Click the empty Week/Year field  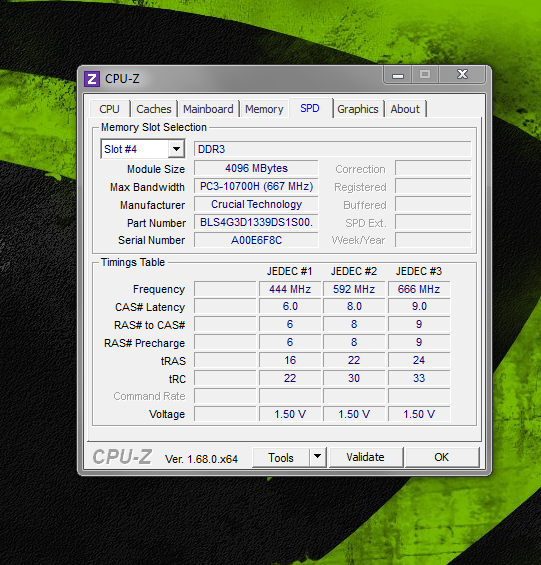[x=433, y=240]
